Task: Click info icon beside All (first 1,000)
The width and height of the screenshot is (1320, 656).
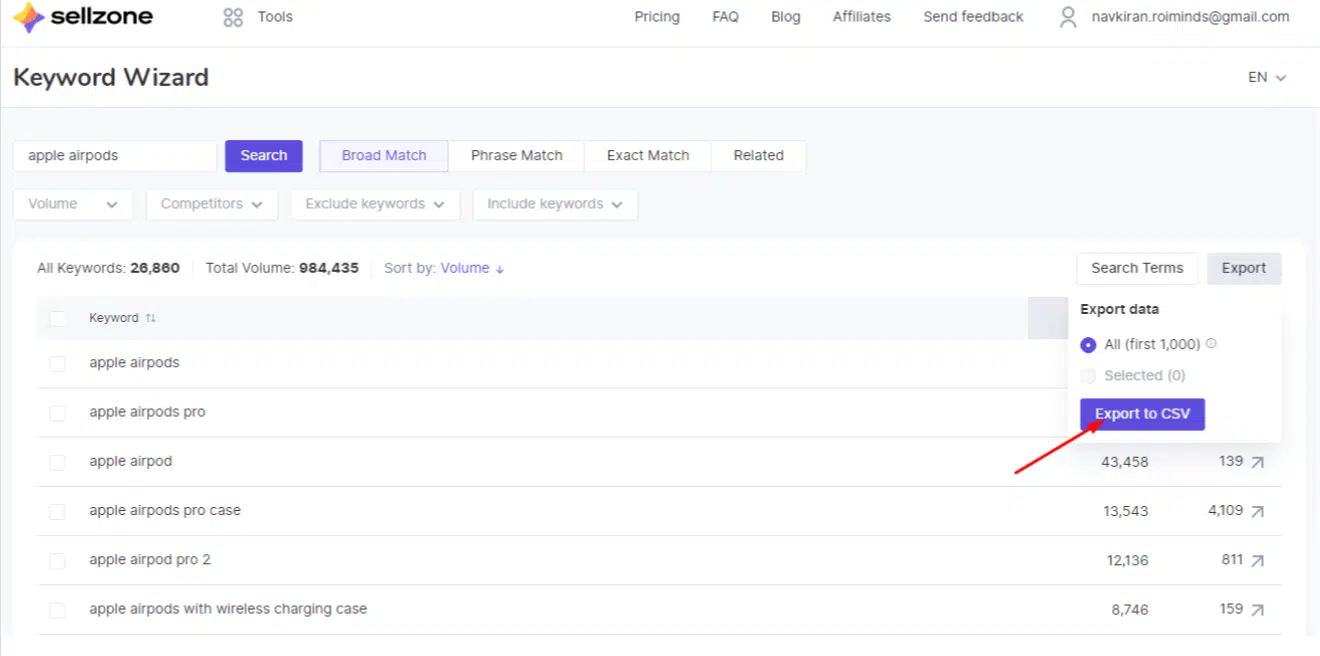Action: coord(1211,344)
